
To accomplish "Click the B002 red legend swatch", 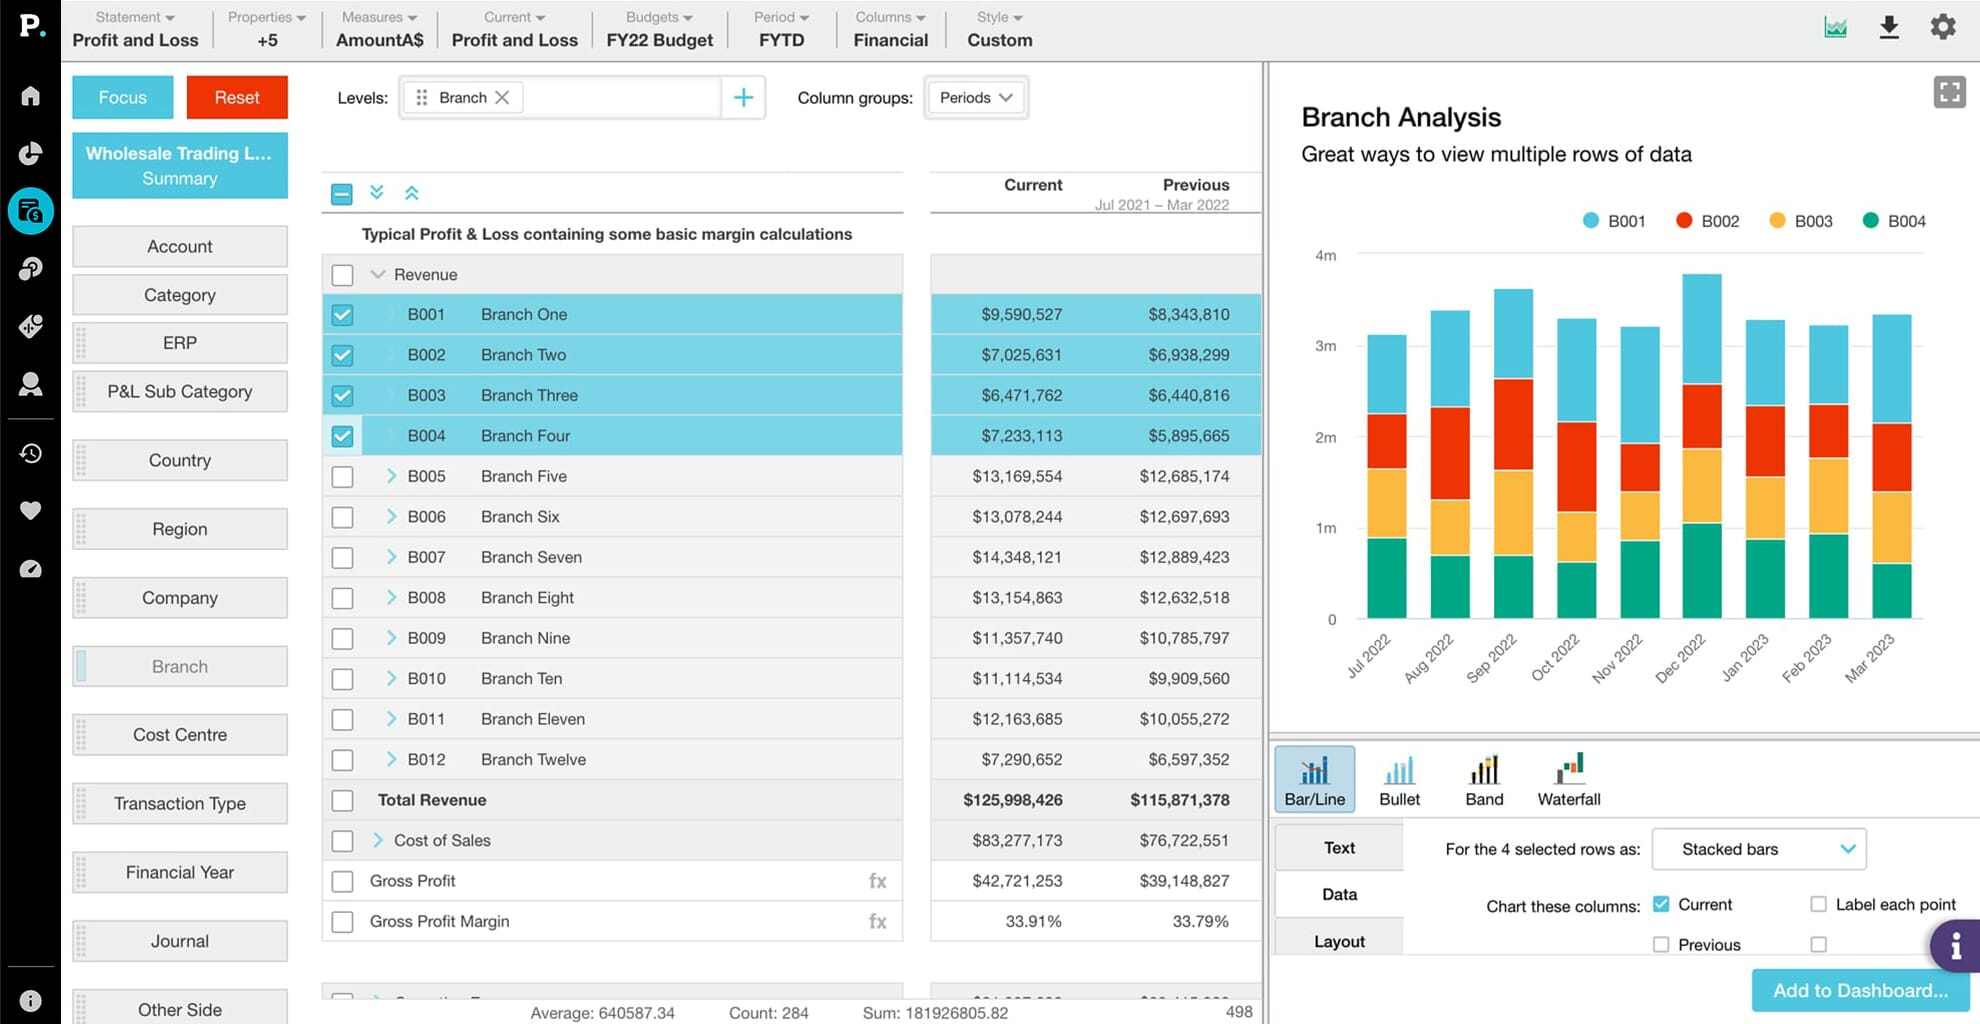I will click(x=1684, y=221).
